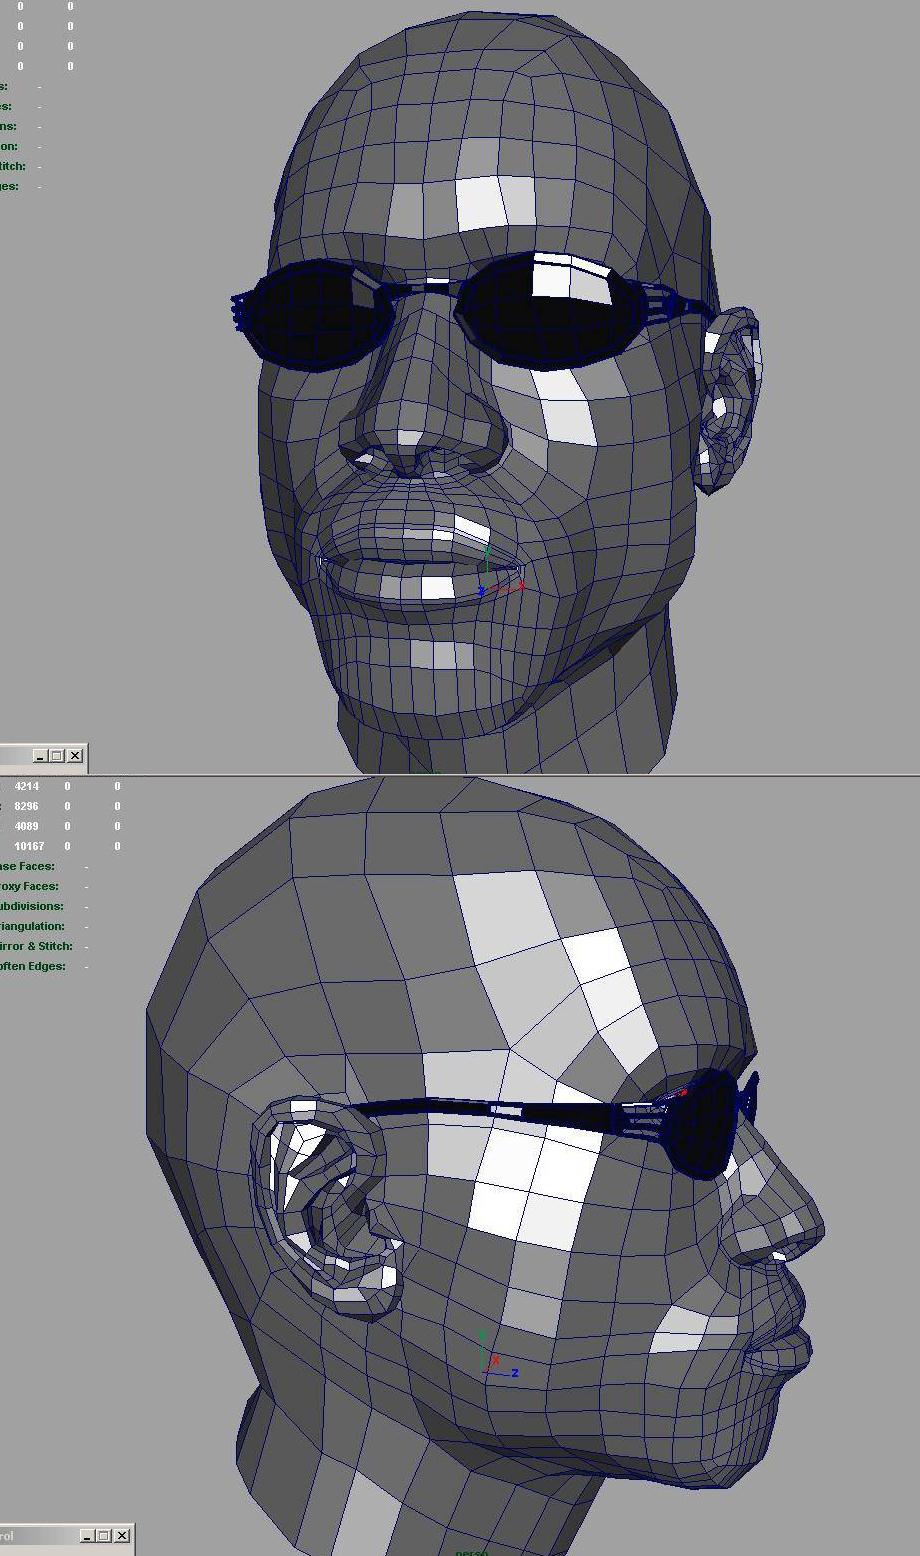Click the Soften Edges HUD label
The height and width of the screenshot is (1556, 920).
32,966
